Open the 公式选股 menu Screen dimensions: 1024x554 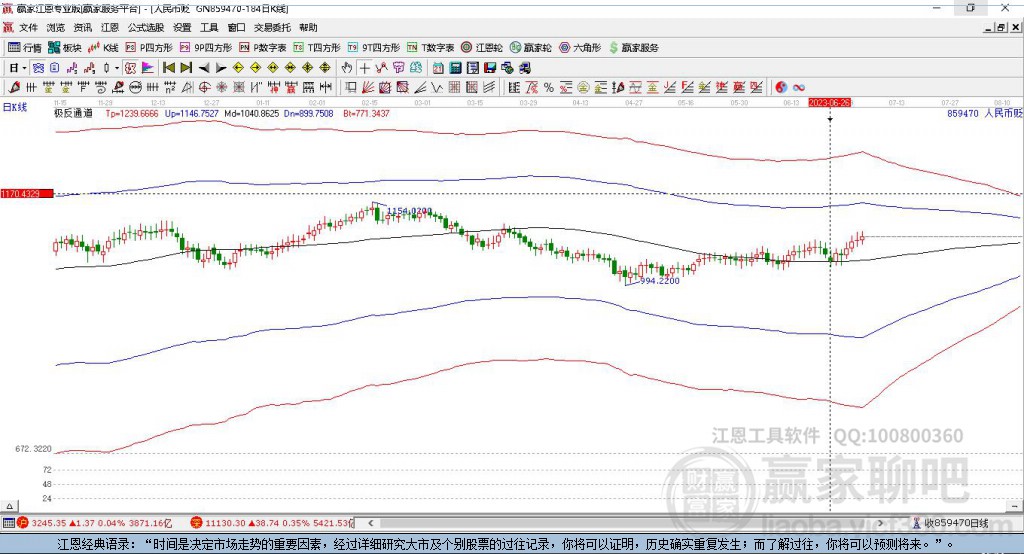click(x=146, y=27)
